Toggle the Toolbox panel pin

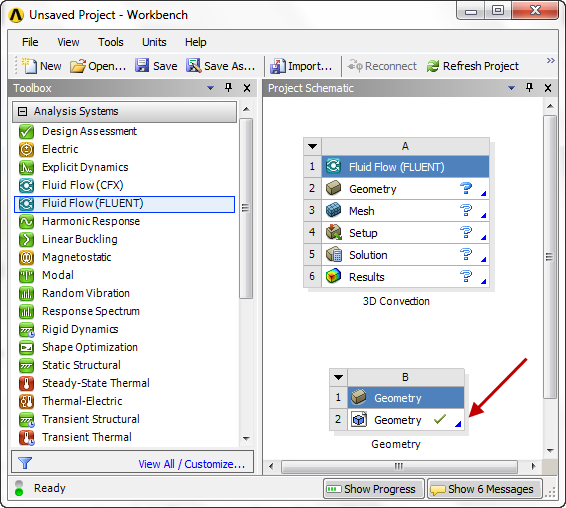pos(228,88)
